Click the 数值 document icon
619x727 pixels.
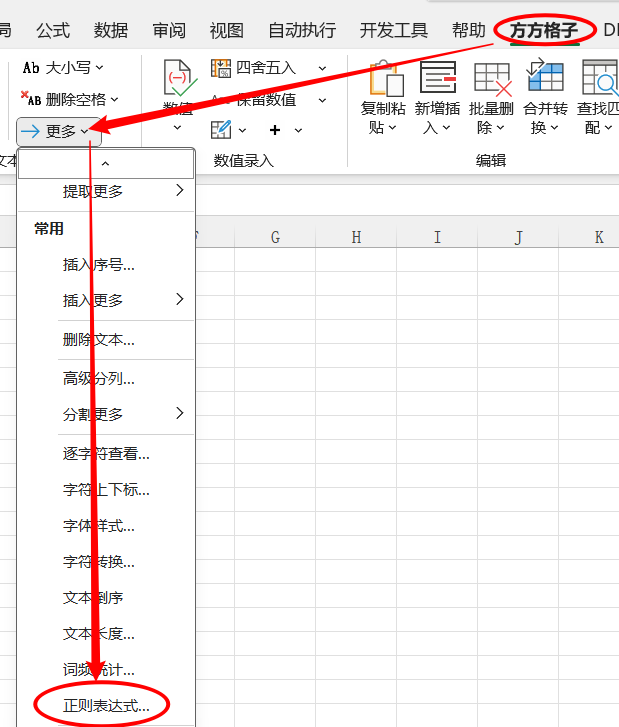[178, 78]
